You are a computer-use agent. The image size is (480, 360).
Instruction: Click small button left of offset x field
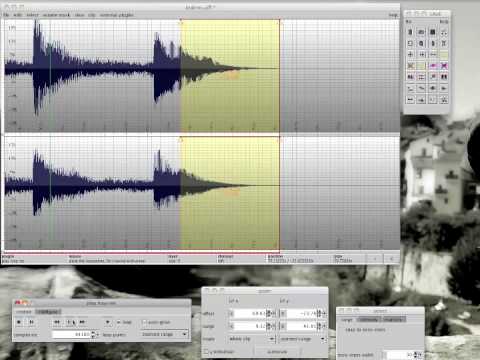click(232, 313)
